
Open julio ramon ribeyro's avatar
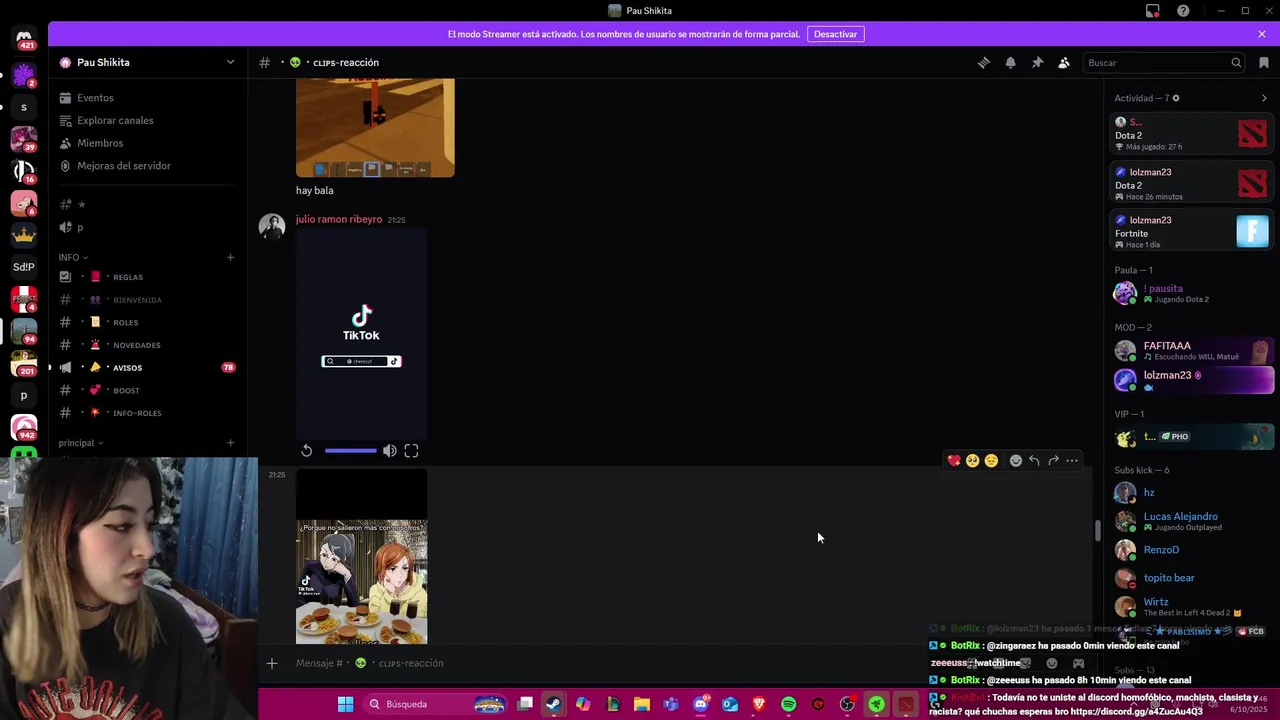coord(272,226)
